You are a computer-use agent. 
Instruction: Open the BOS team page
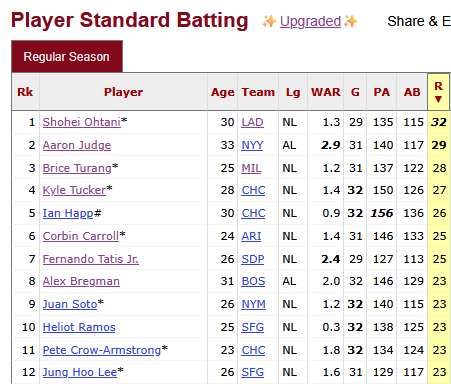253,281
